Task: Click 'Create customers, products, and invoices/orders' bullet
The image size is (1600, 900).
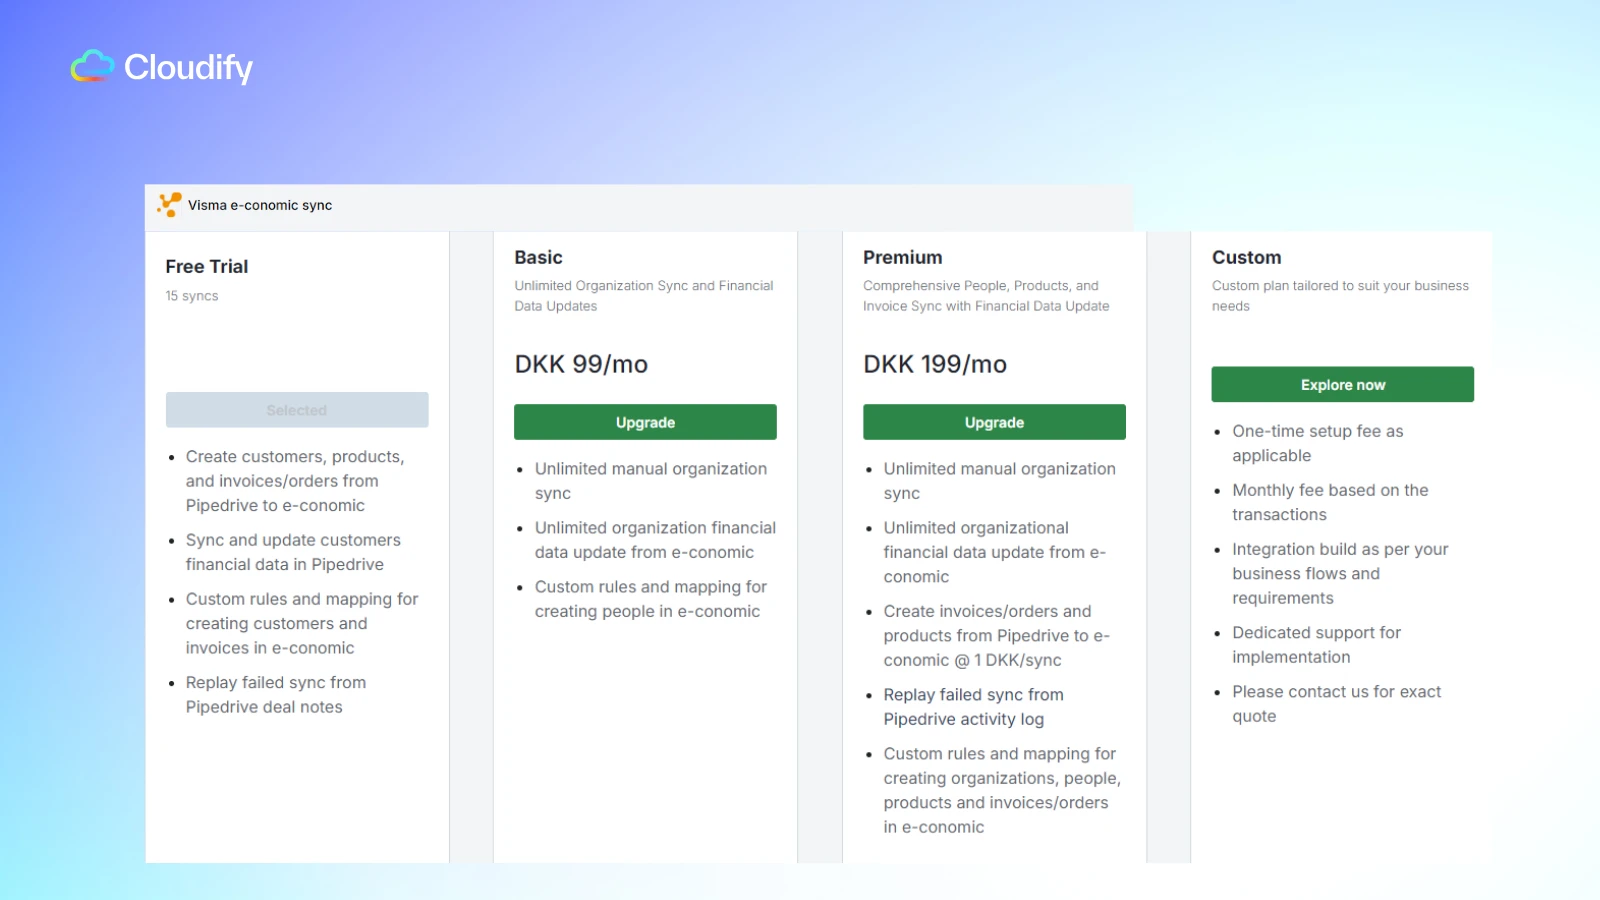Action: point(295,481)
